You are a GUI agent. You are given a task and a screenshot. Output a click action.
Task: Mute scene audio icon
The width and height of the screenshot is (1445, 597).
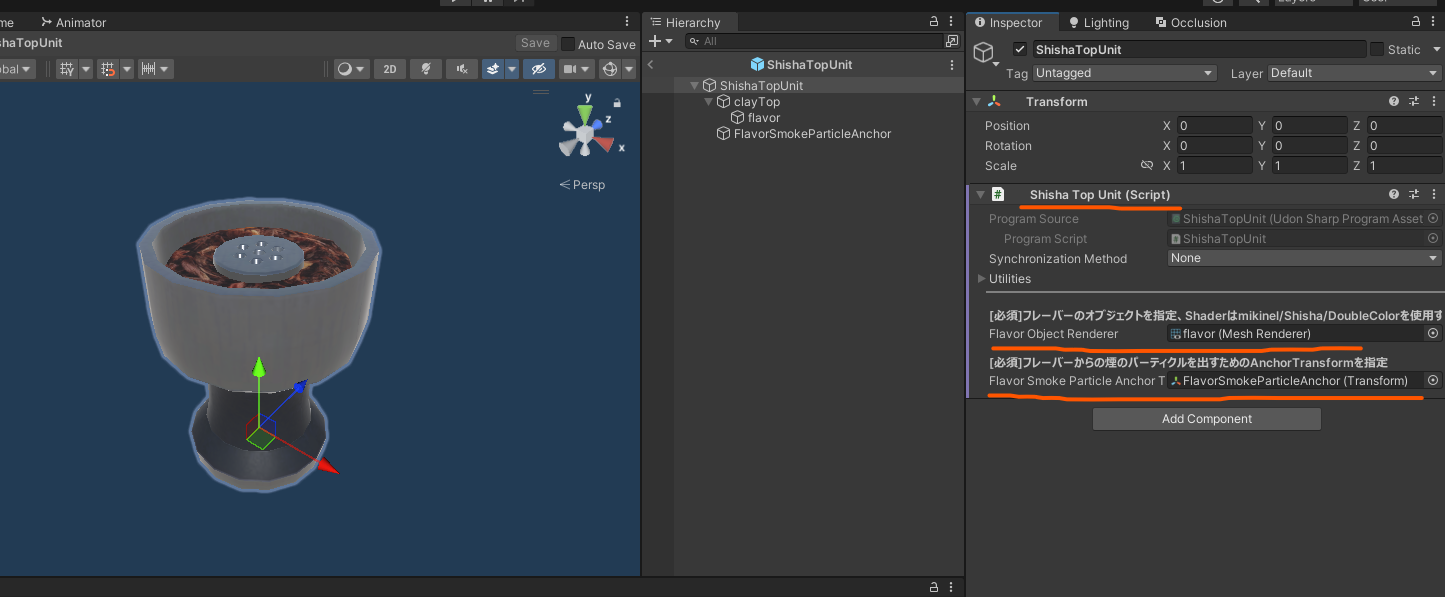pos(461,69)
